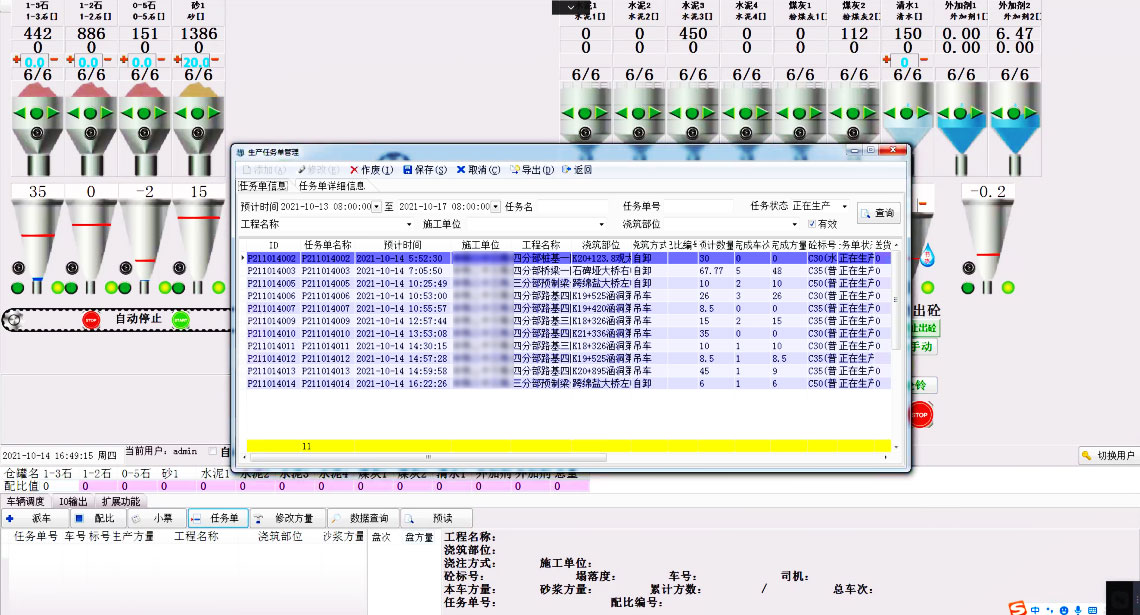Click 取消 (cancel) in dialog toolbar
Viewport: 1140px width, 615px height.
[478, 170]
